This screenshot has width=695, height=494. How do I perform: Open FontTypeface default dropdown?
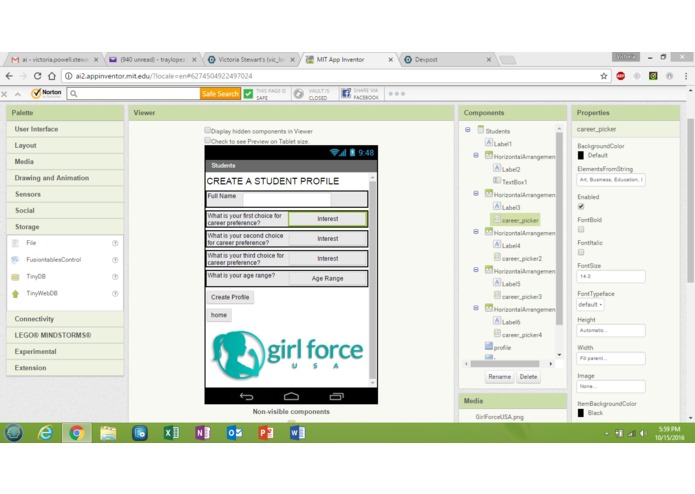tap(590, 305)
